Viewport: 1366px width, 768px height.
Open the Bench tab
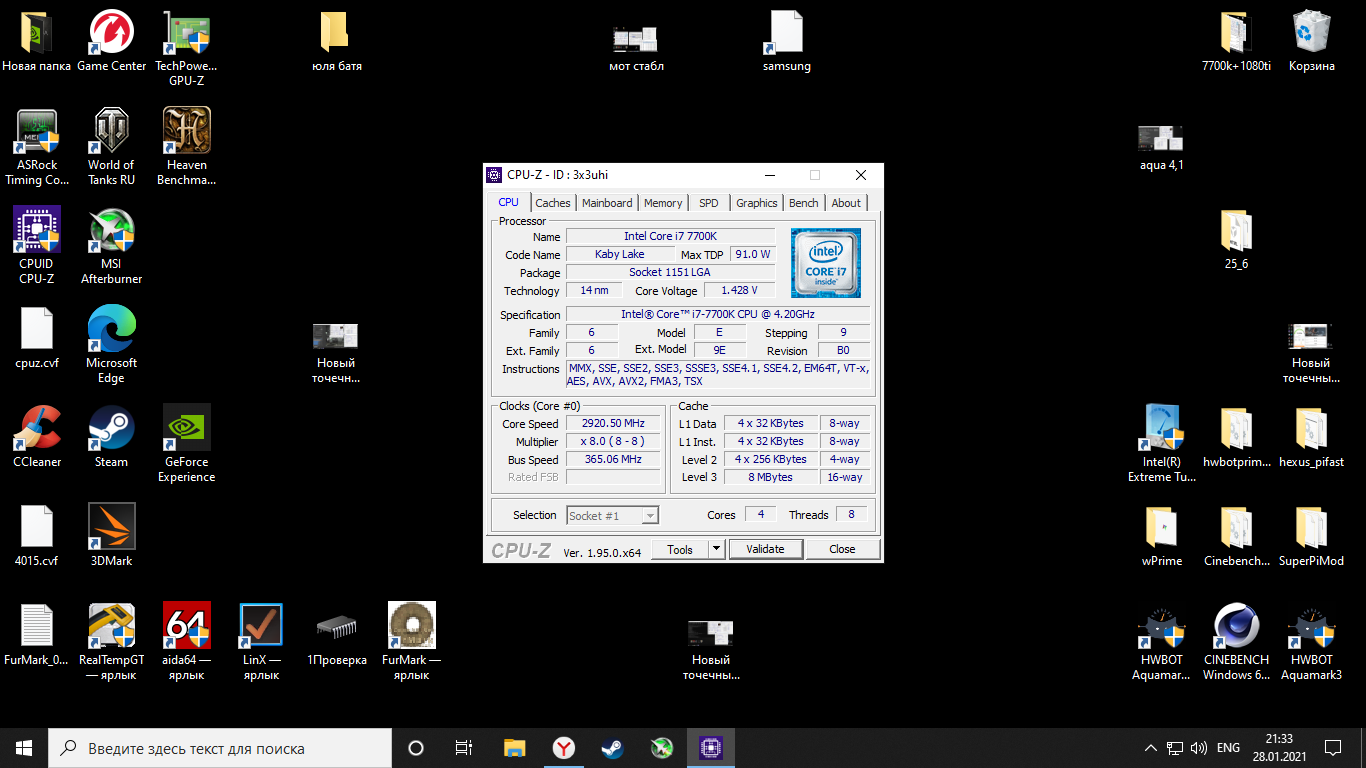[x=804, y=203]
